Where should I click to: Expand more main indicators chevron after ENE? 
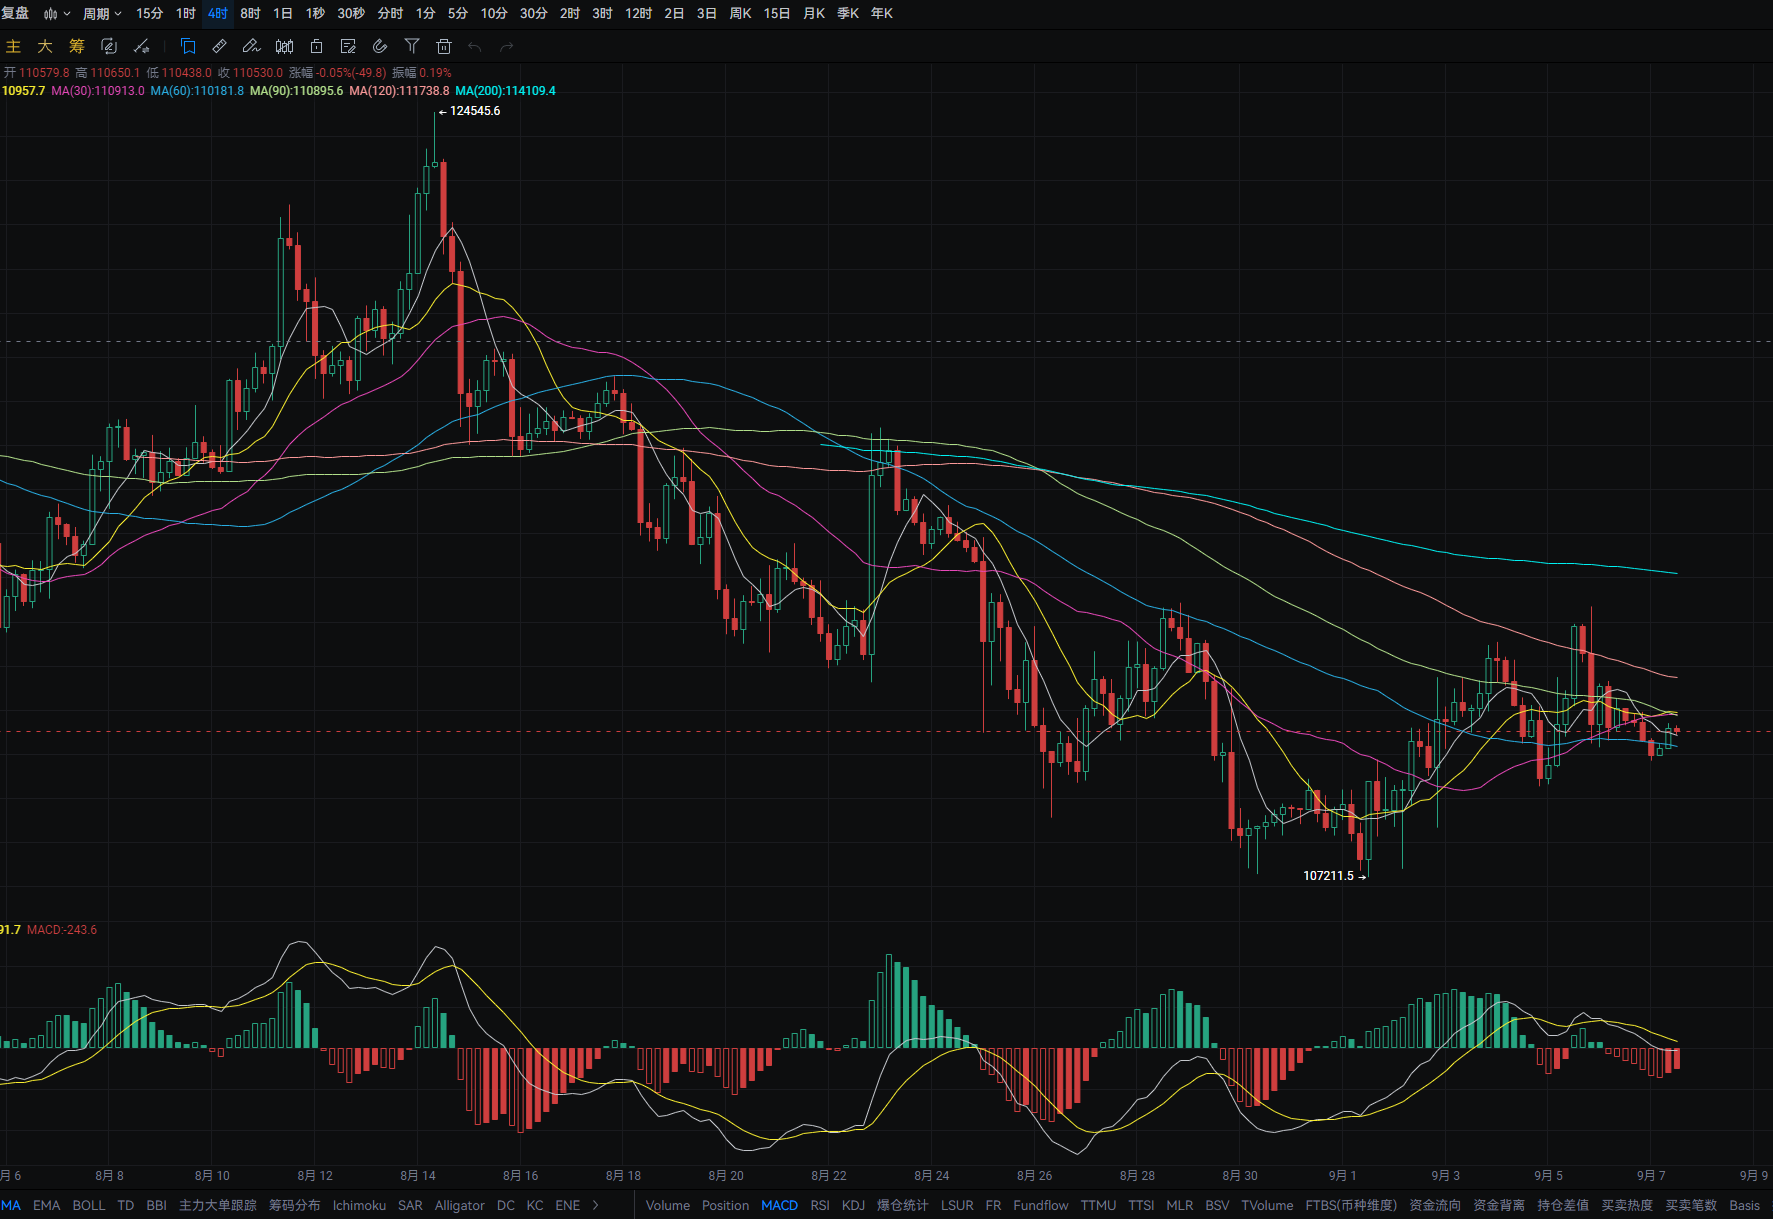[x=596, y=1205]
